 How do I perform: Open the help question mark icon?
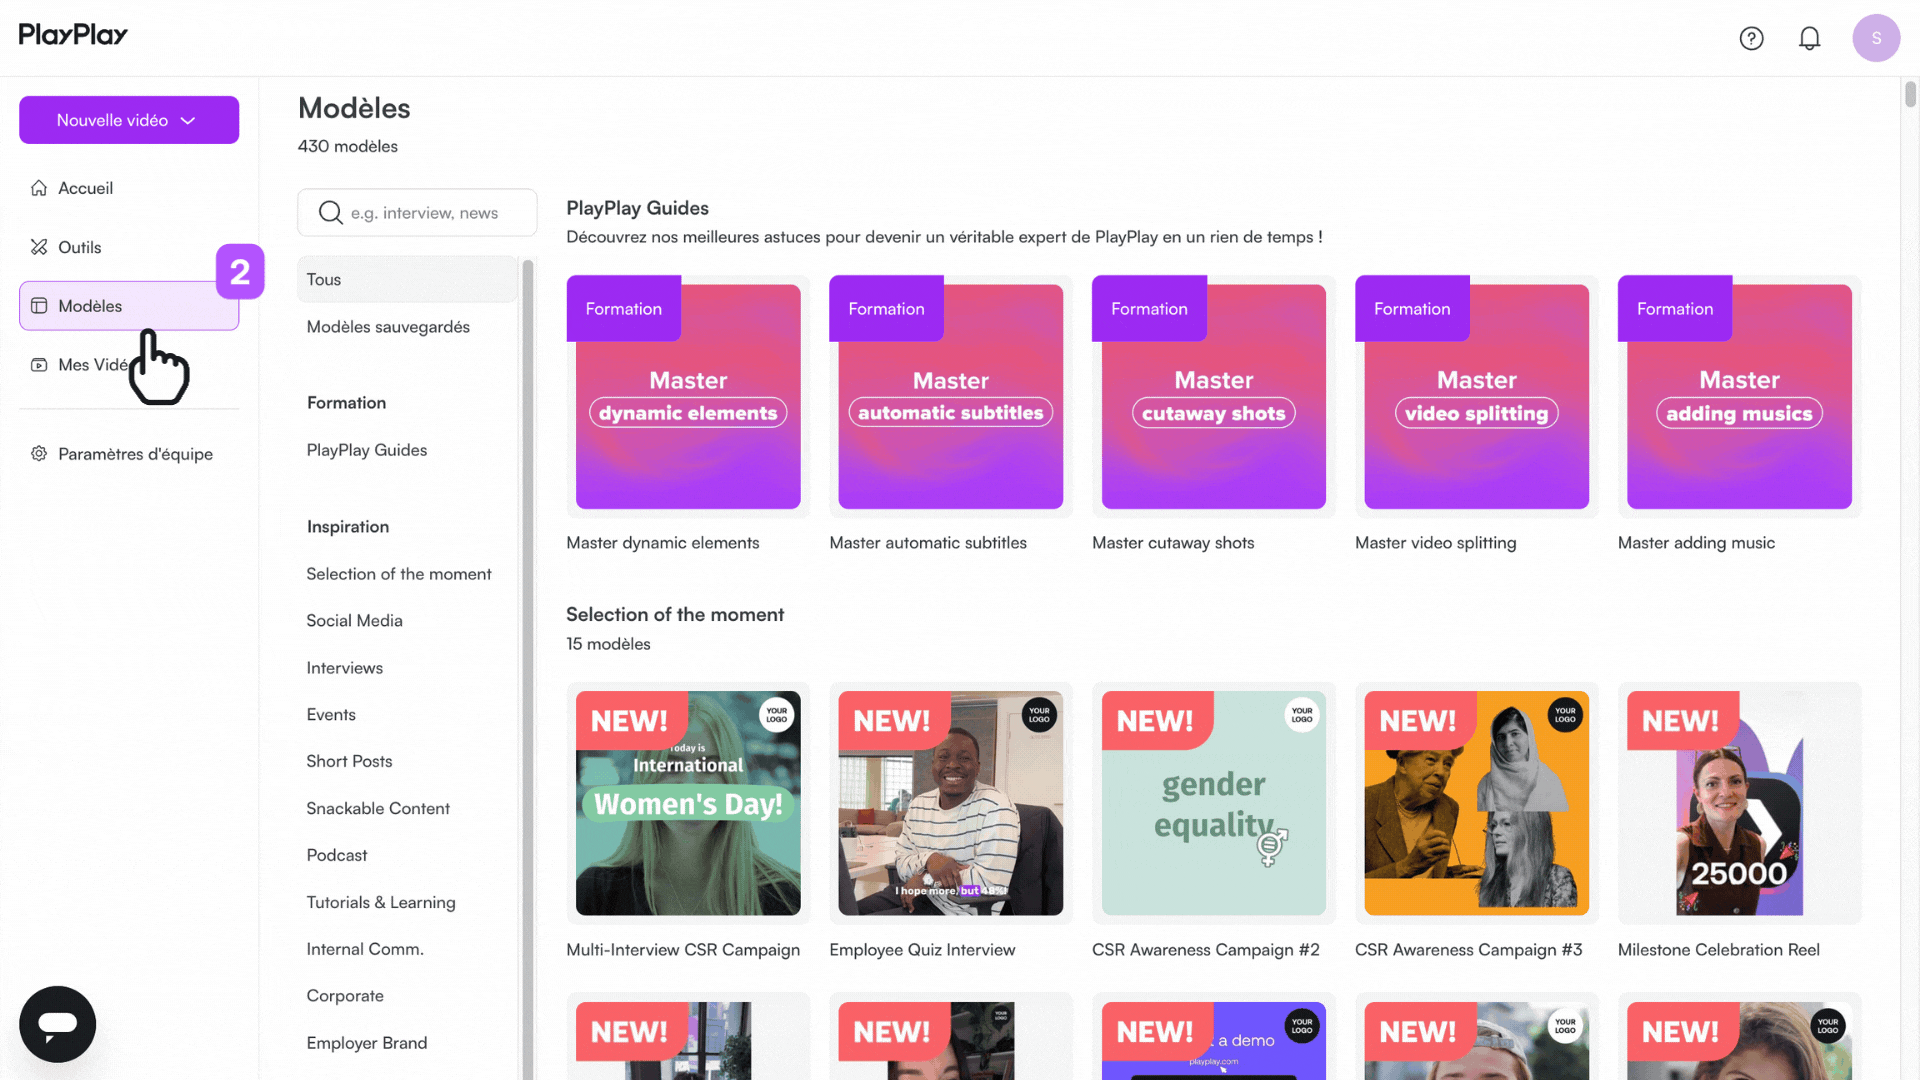pos(1751,38)
